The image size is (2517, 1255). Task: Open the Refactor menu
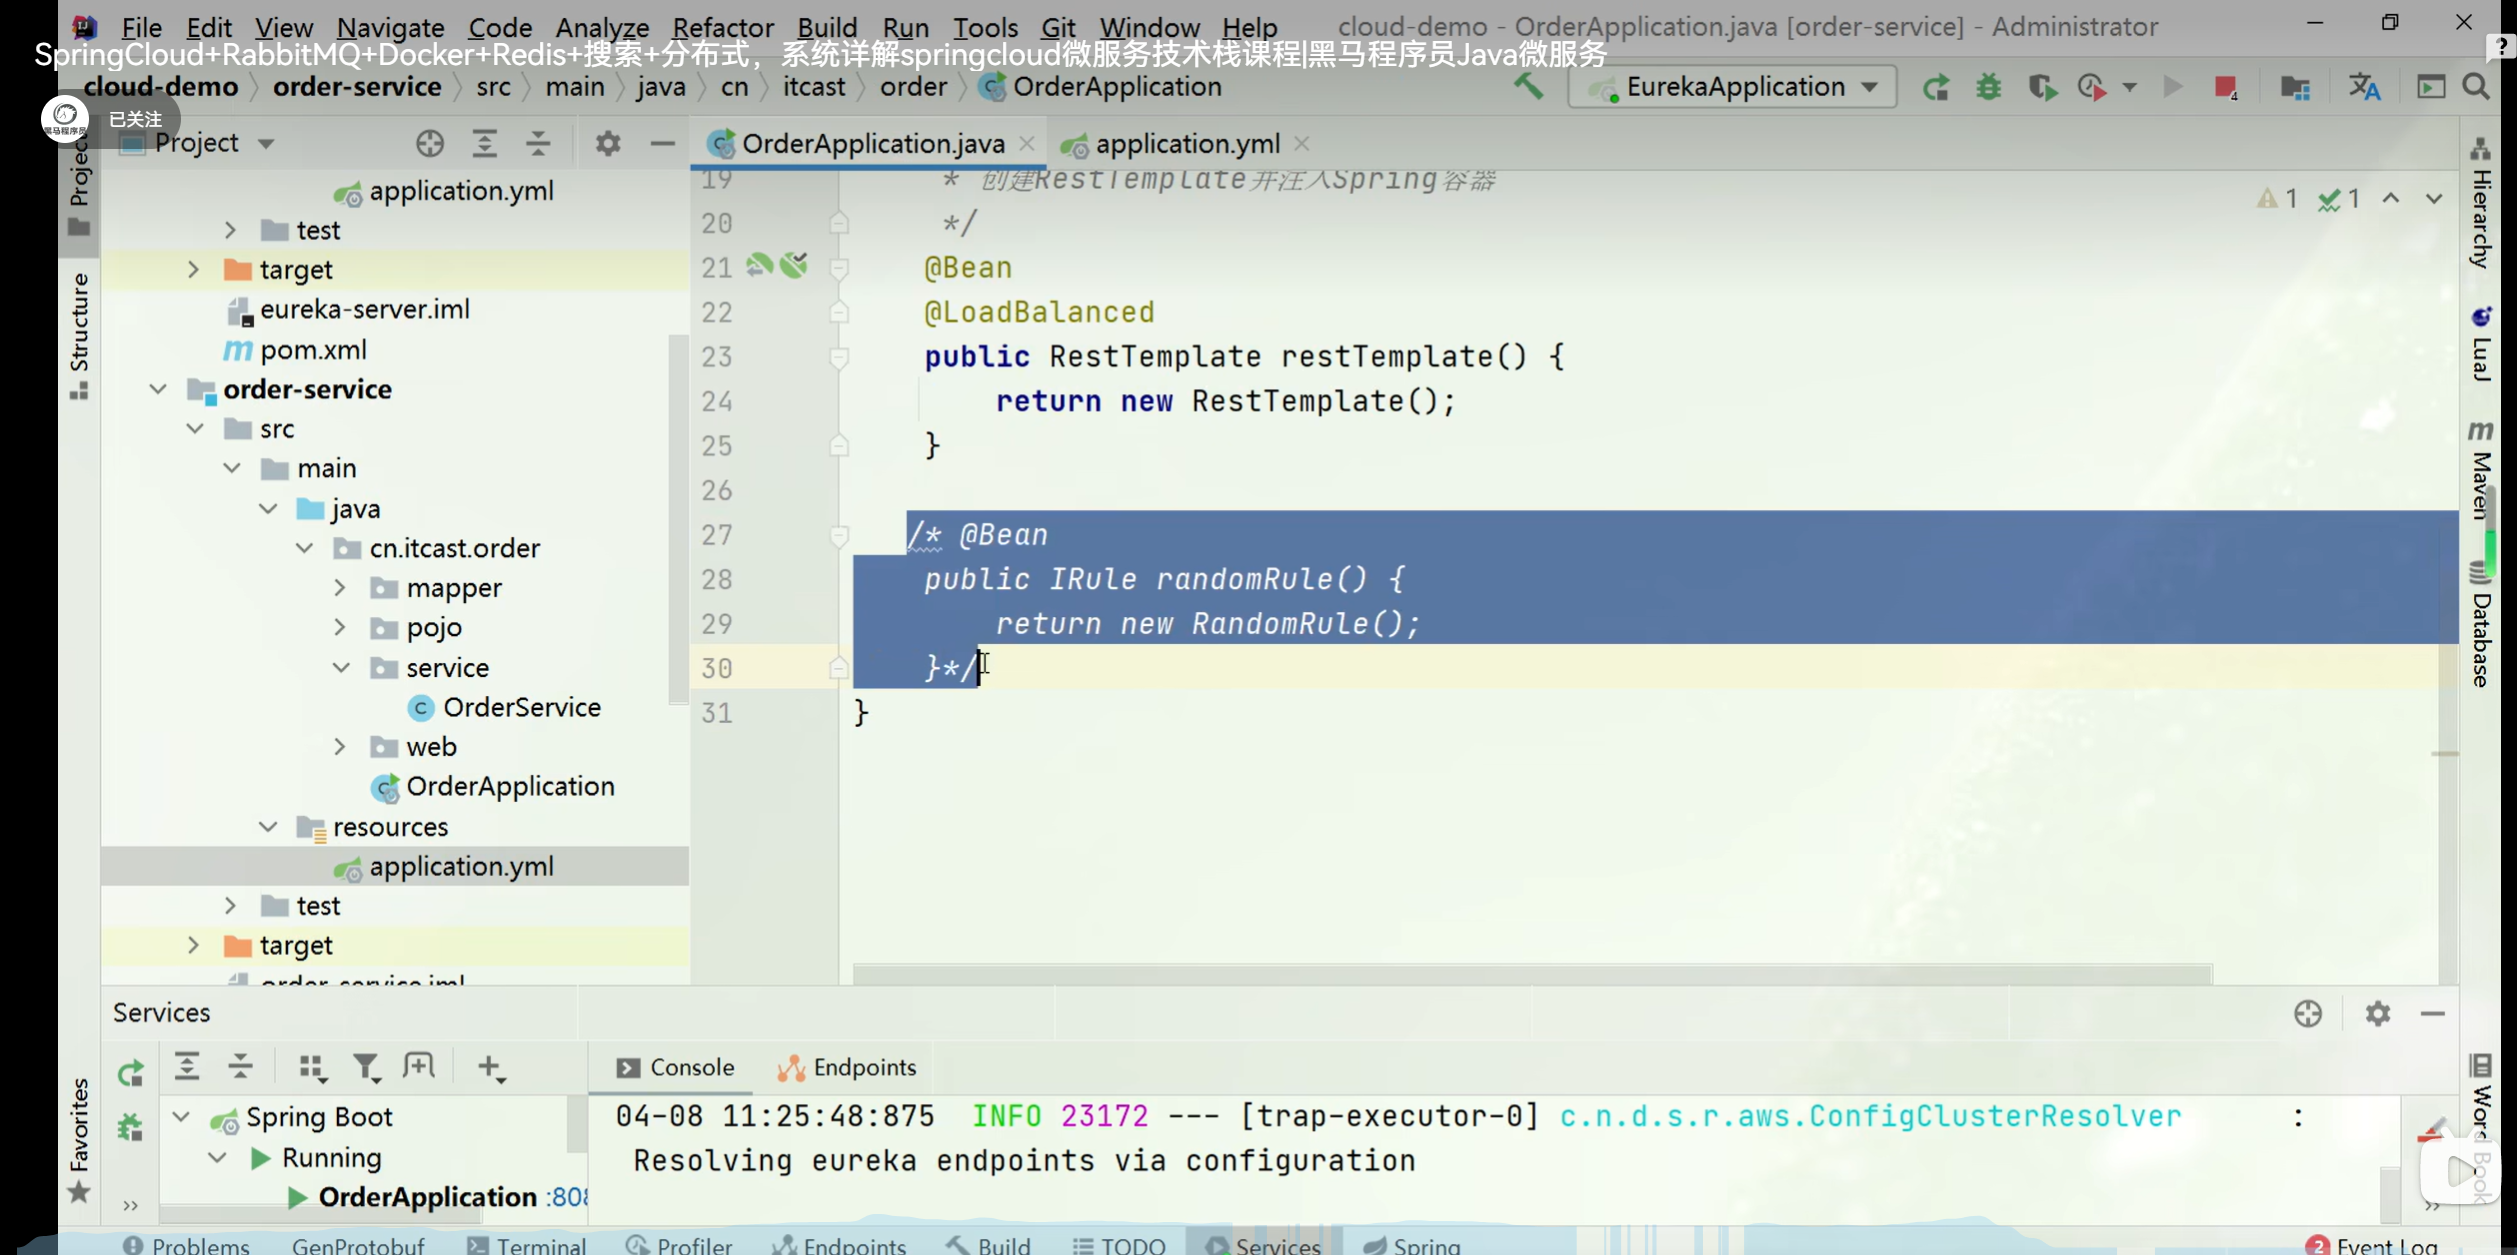click(722, 27)
